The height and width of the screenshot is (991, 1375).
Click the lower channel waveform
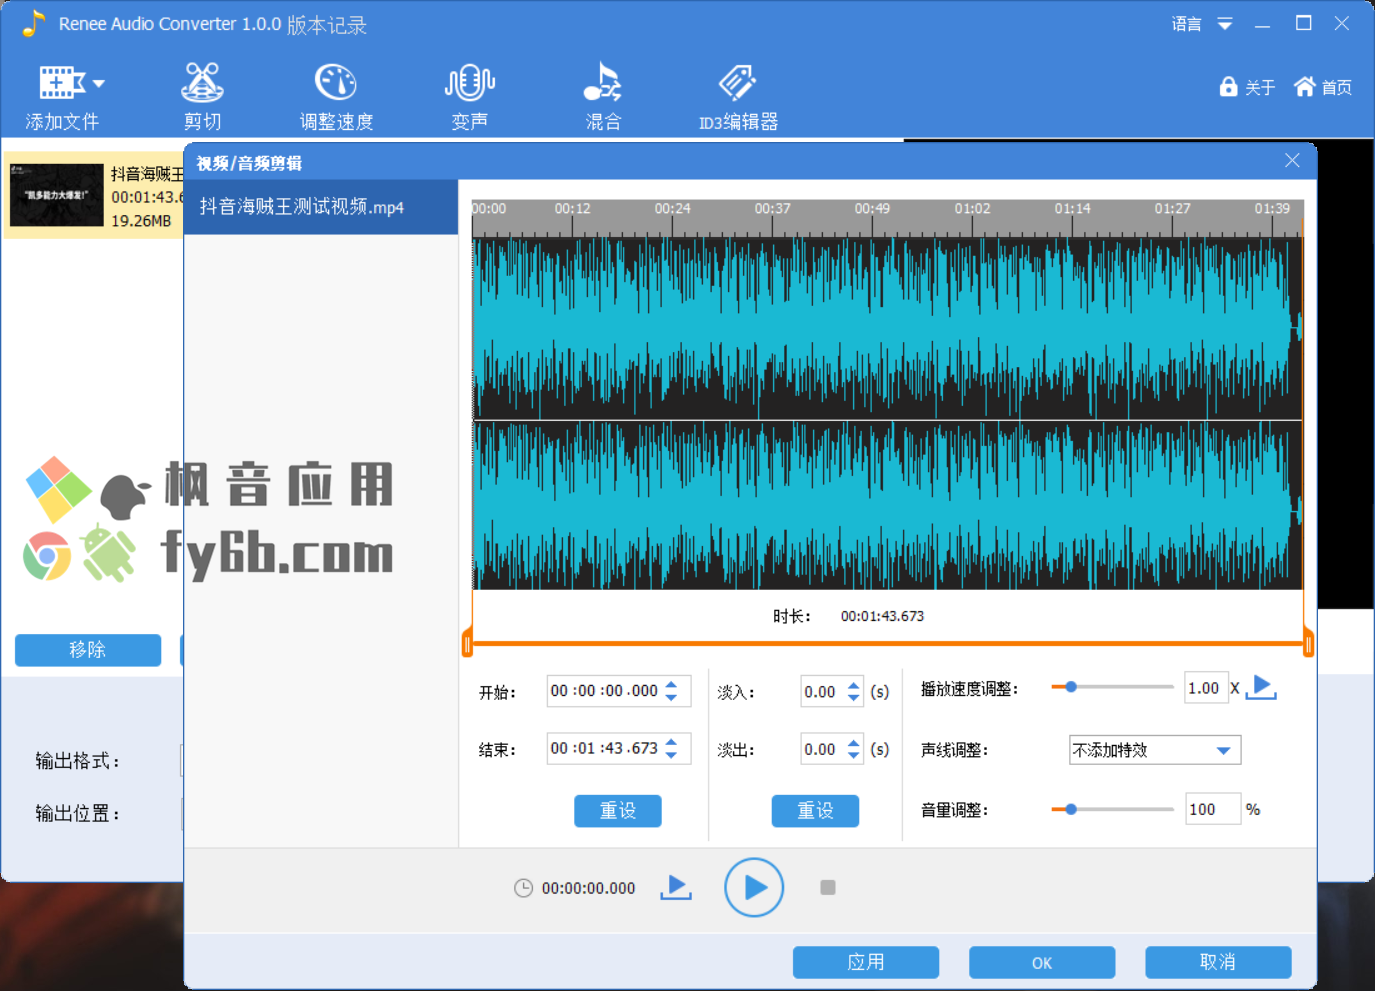click(887, 506)
